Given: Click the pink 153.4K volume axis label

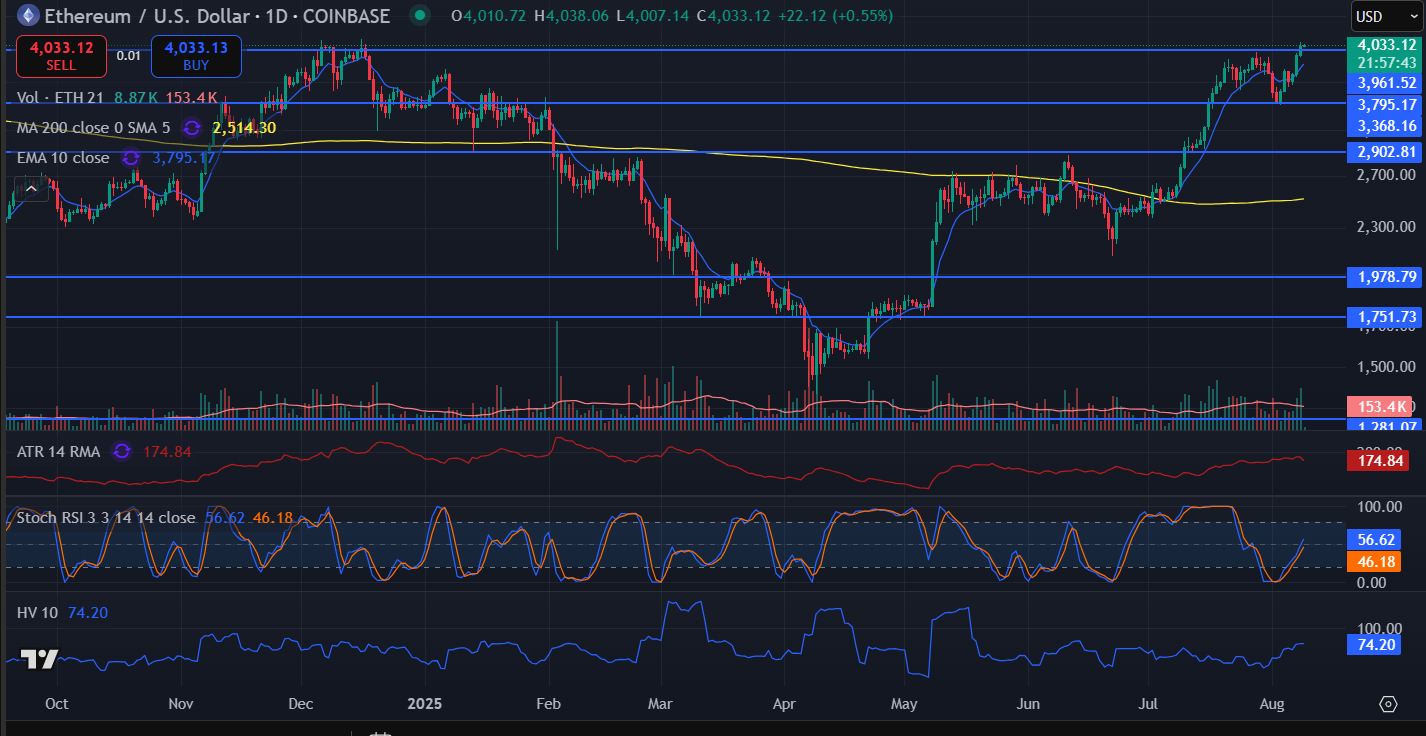Looking at the screenshot, I should tap(1381, 406).
